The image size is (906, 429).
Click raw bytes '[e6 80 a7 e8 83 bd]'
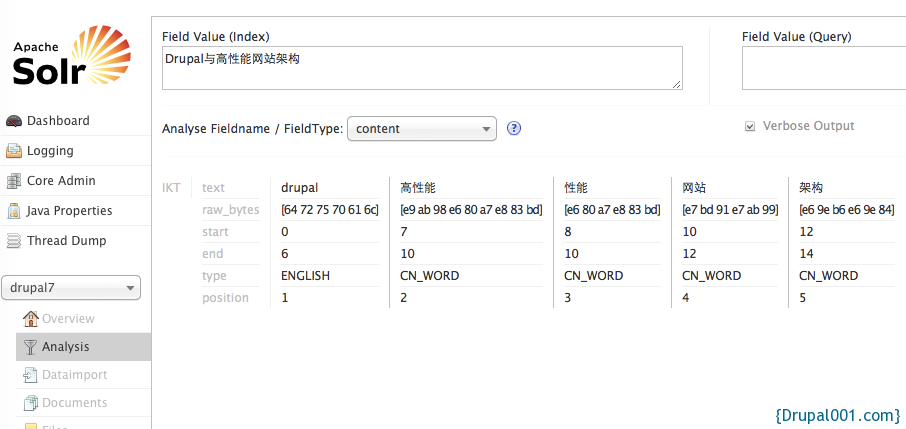coord(612,210)
